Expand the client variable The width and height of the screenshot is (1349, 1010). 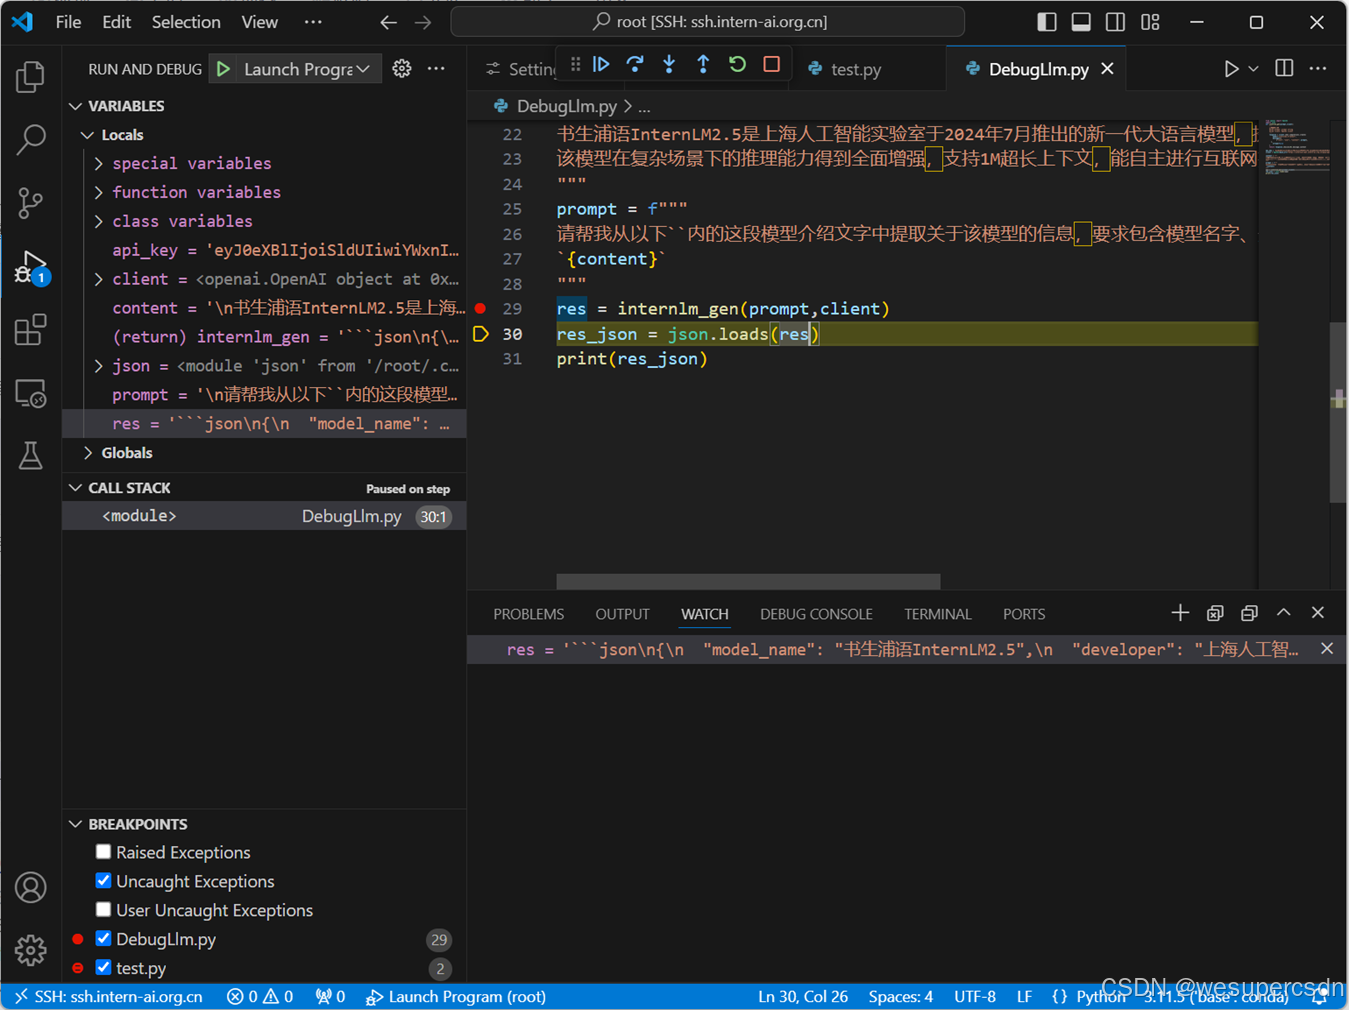point(98,279)
